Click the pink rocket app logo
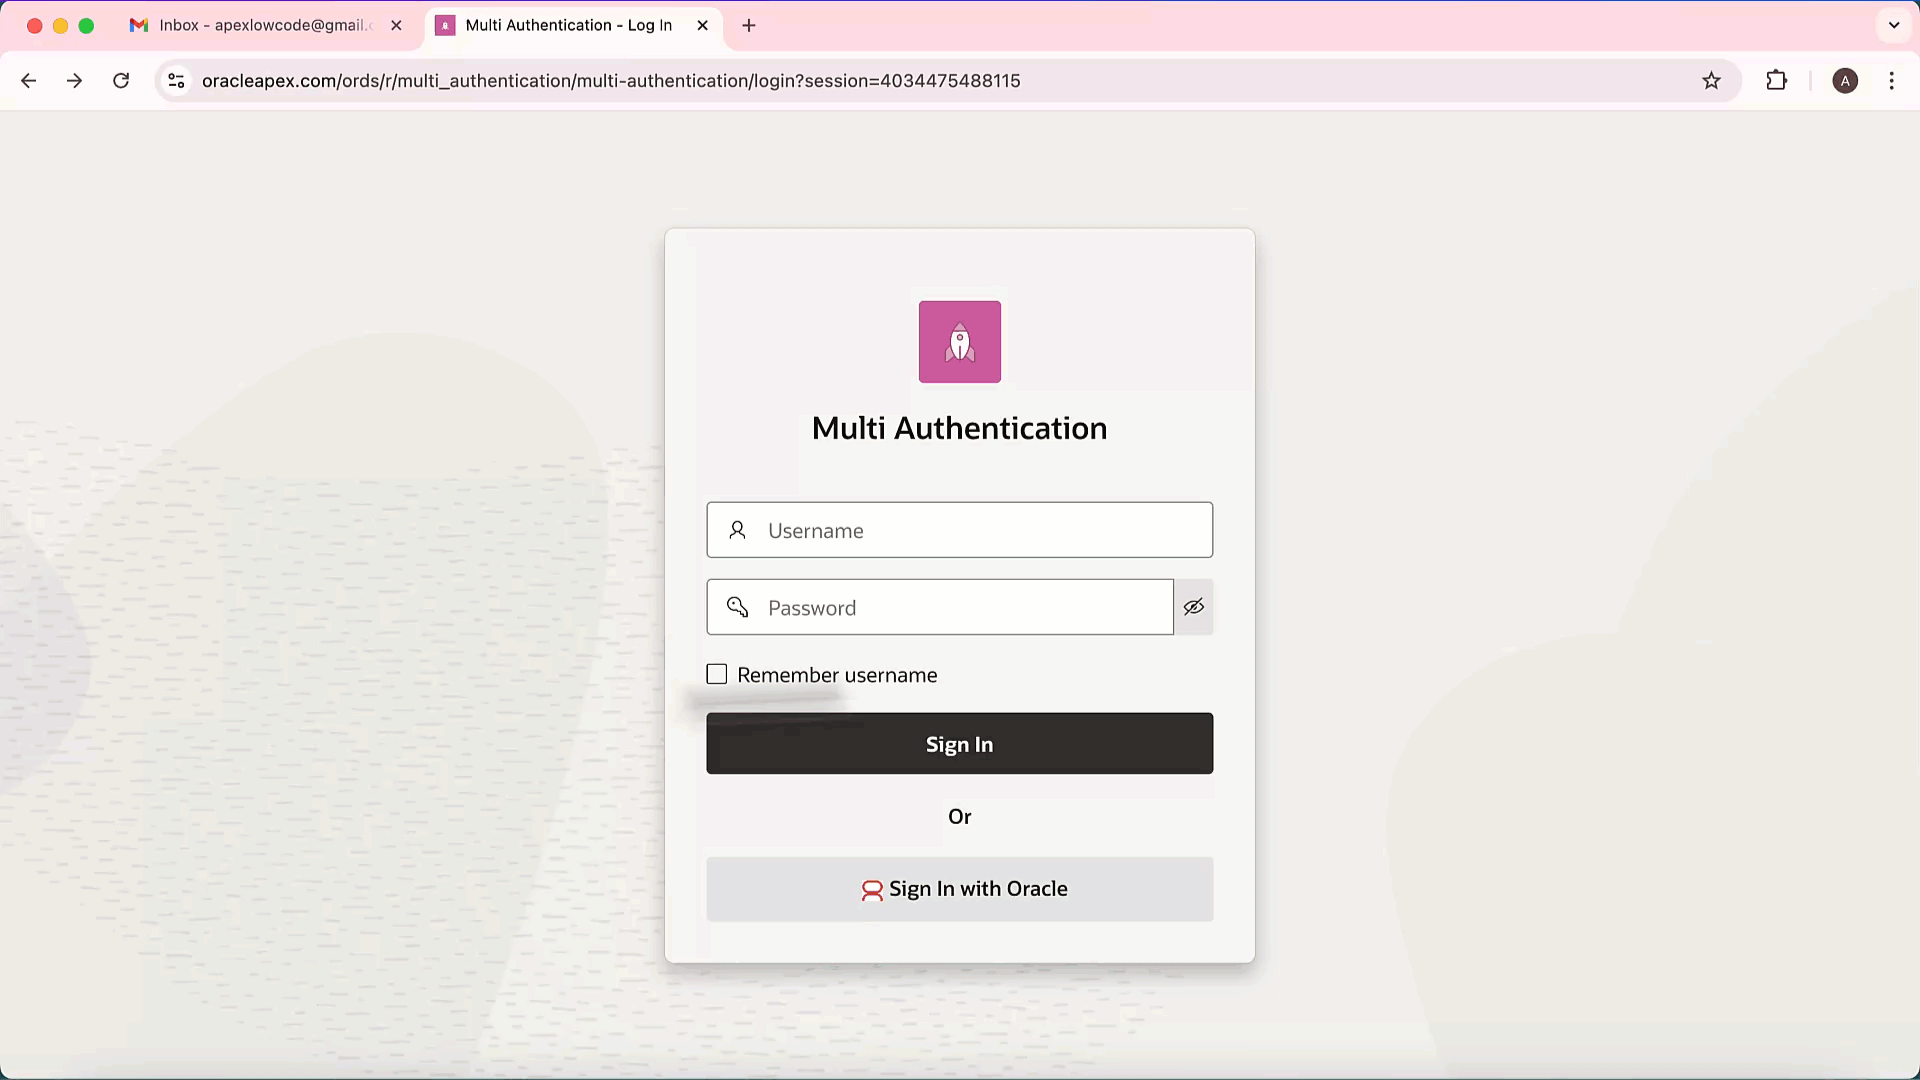This screenshot has height=1080, width=1920. (x=959, y=342)
